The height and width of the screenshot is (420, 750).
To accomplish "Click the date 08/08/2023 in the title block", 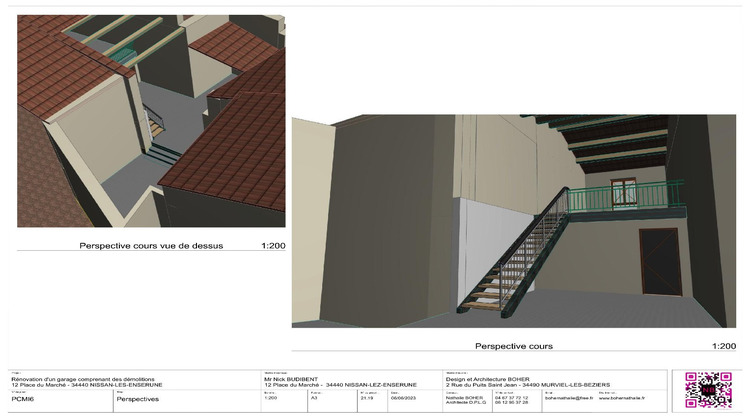I will click(x=404, y=398).
